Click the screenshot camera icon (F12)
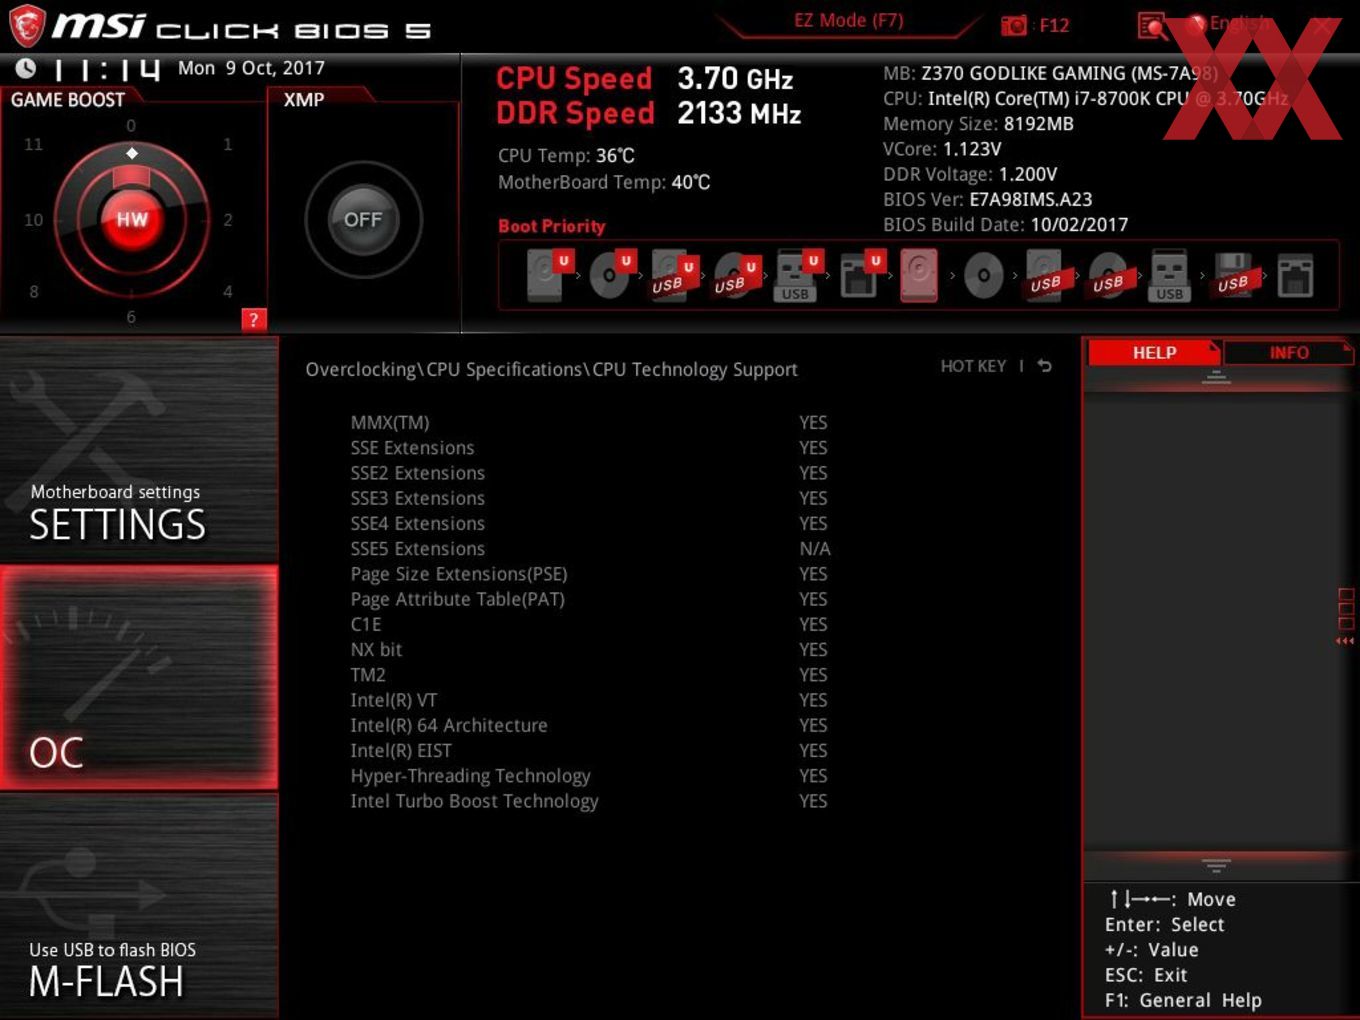The height and width of the screenshot is (1020, 1360). pyautogui.click(x=1014, y=25)
